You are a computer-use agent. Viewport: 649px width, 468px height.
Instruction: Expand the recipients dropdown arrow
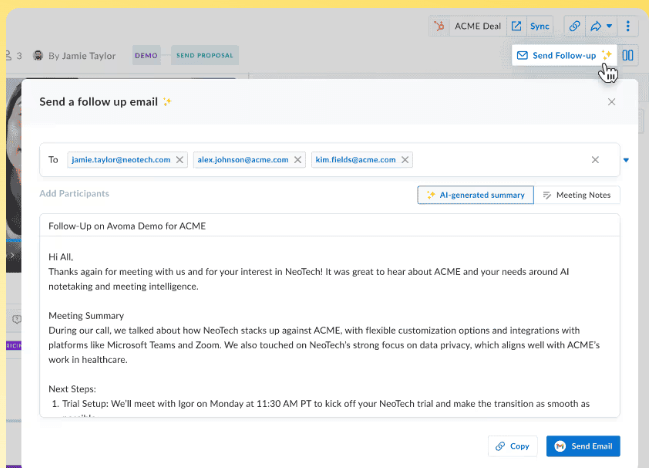pyautogui.click(x=626, y=160)
